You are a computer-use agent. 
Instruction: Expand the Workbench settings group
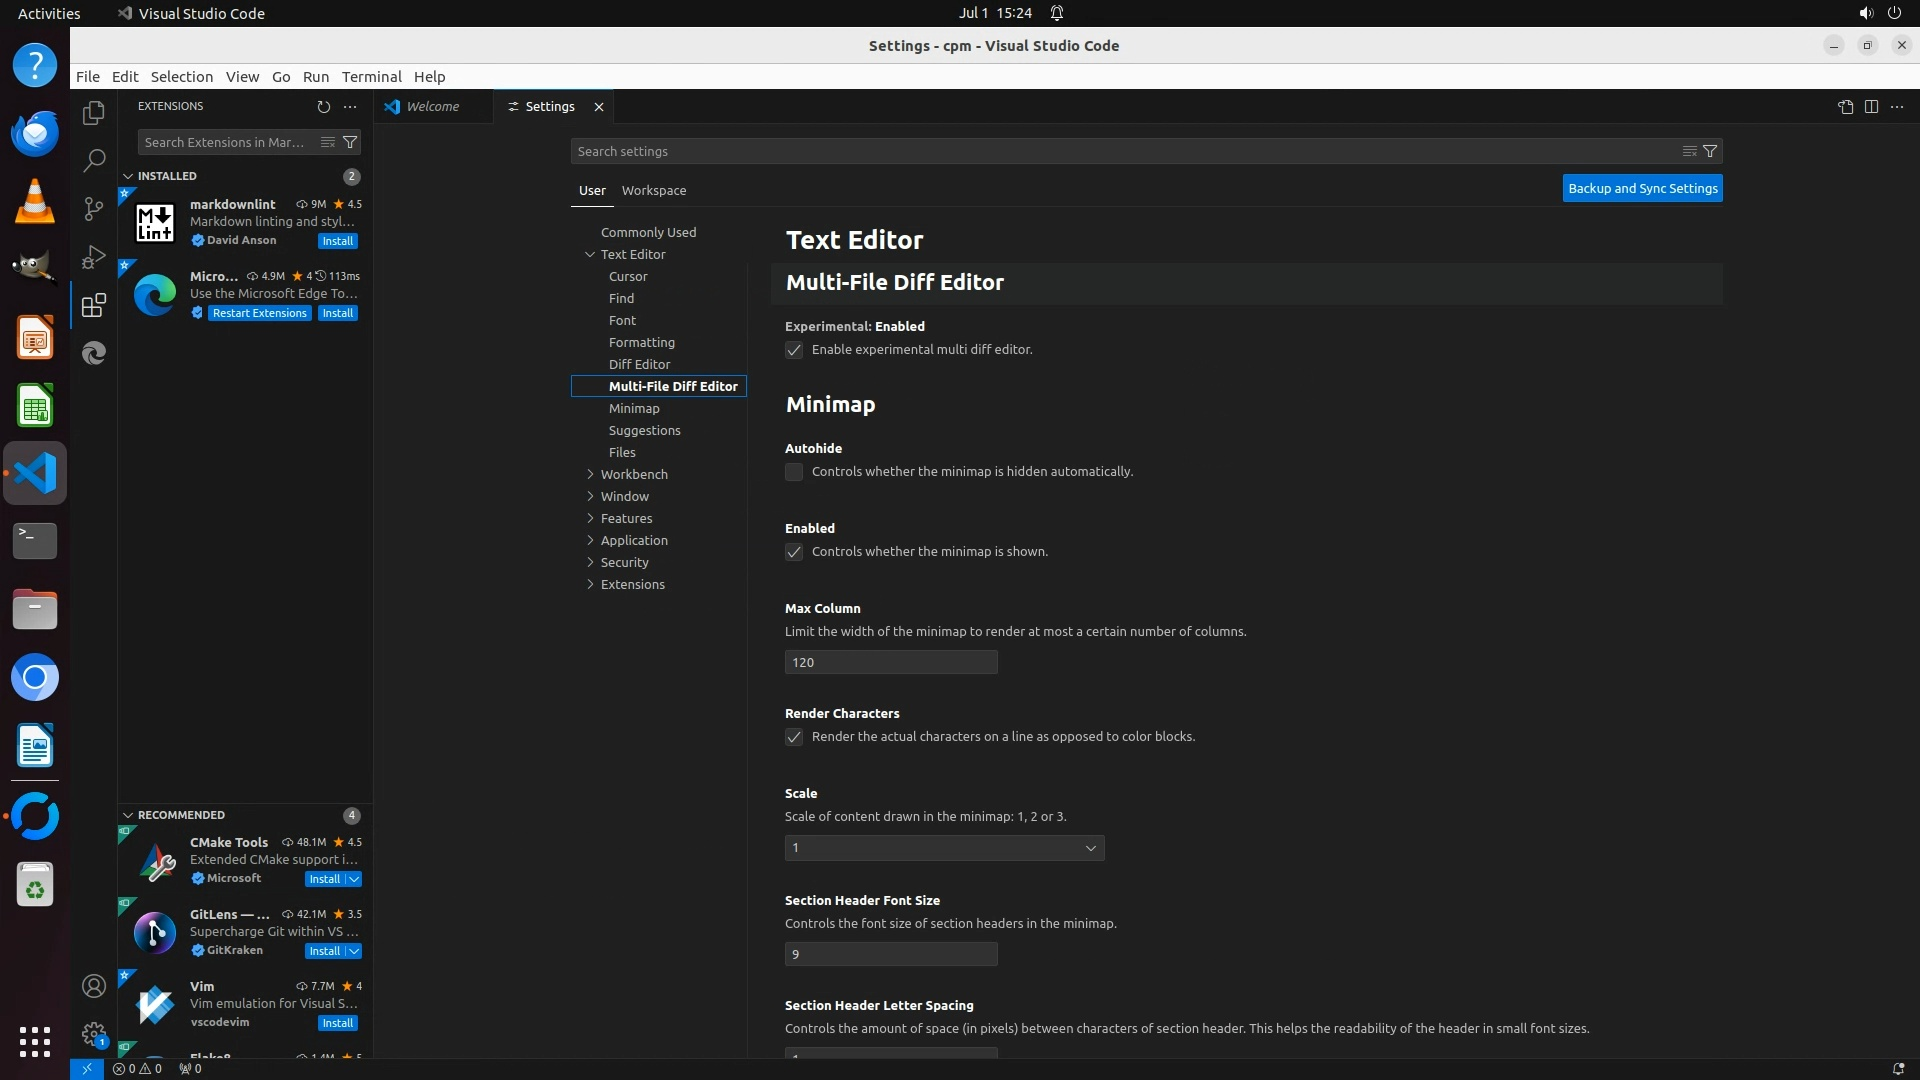[x=634, y=474]
